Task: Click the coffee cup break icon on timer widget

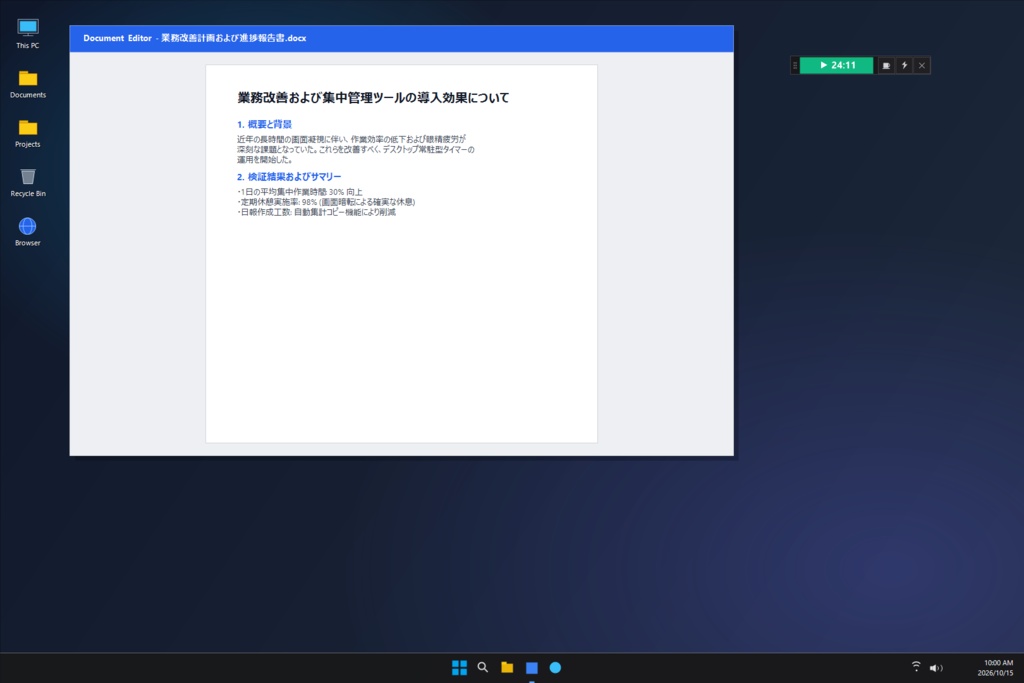Action: pyautogui.click(x=886, y=65)
